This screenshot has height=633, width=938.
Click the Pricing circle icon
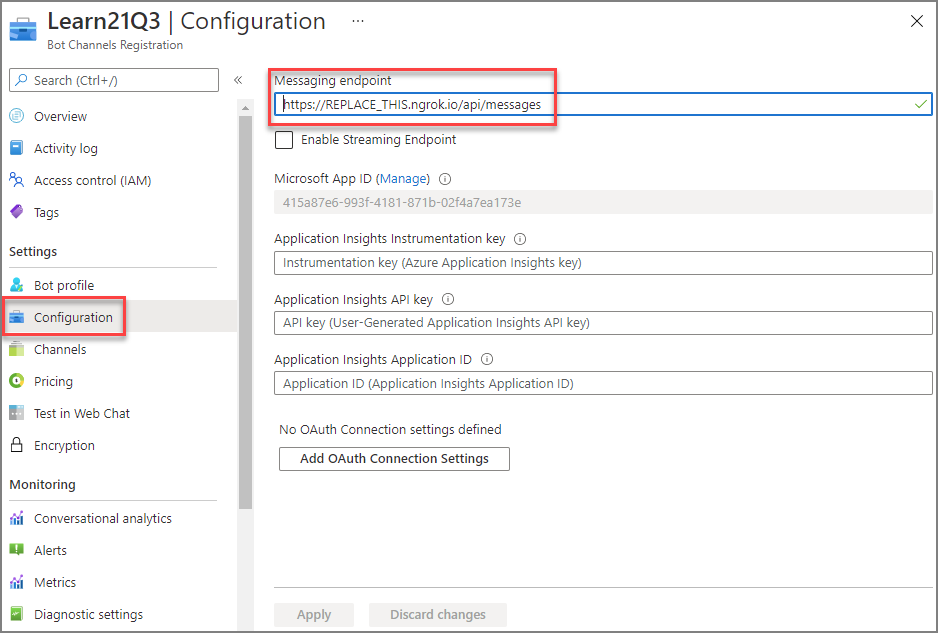pos(17,381)
